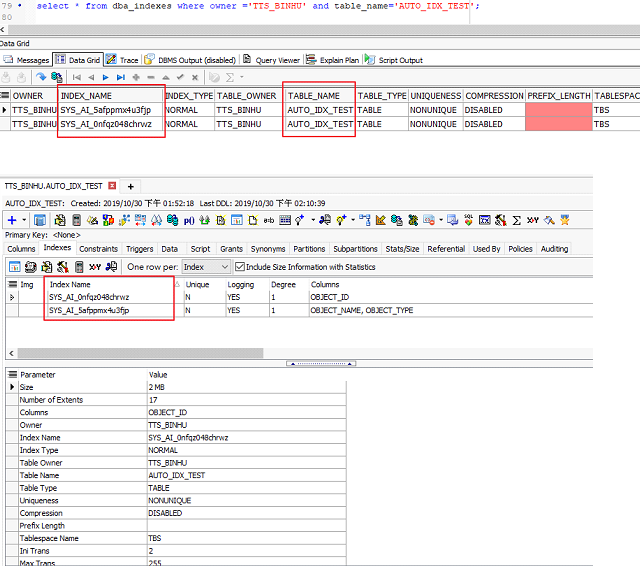Click the splitter collapse handle above Parameter grid
This screenshot has height=566, width=640.
pos(321,363)
